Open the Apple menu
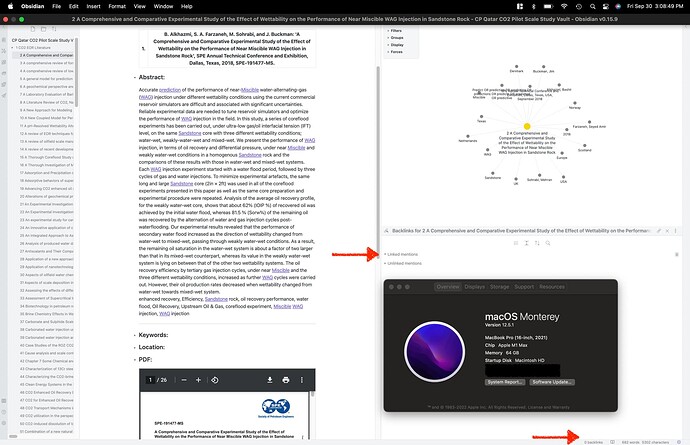 click(10, 6)
